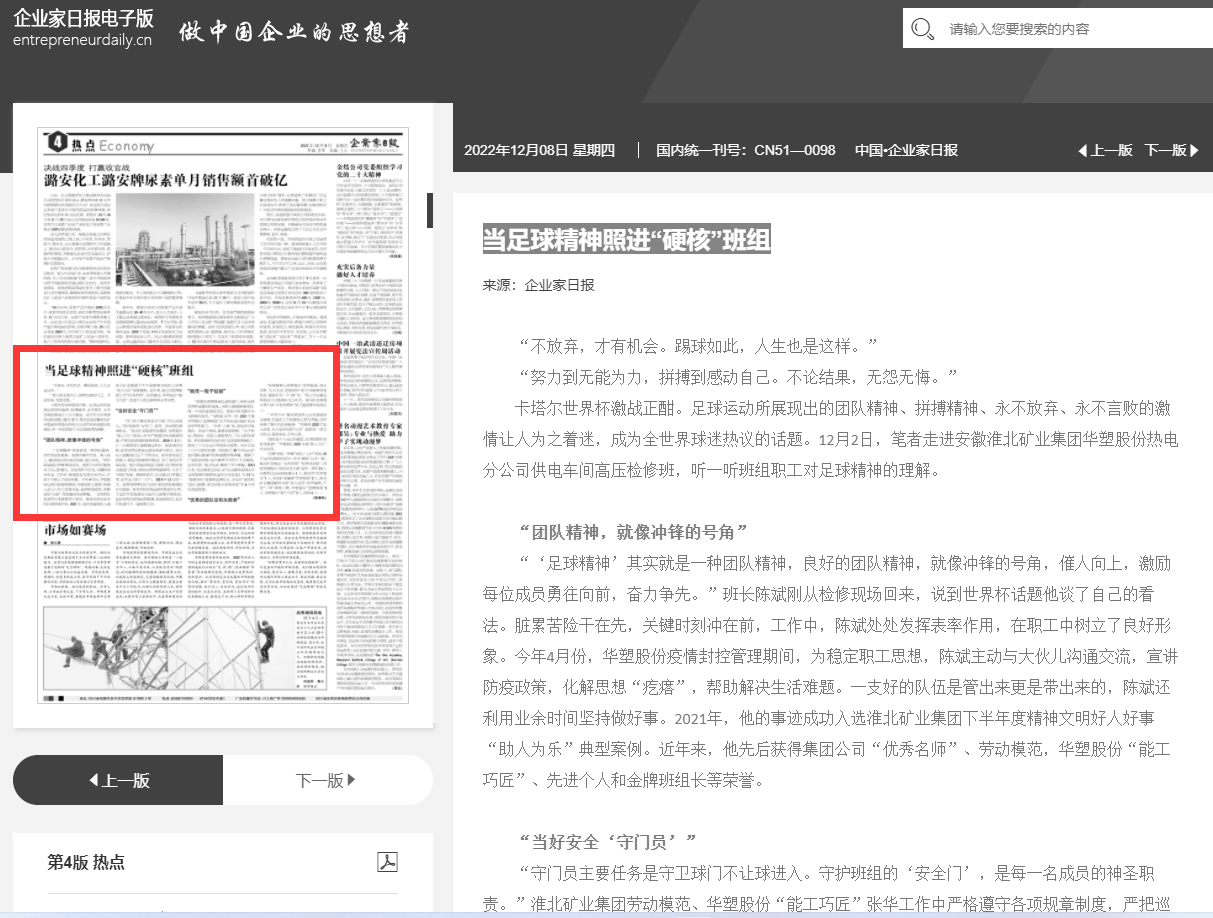Go to previous page via top 上一版 link
This screenshot has width=1213, height=918.
1110,150
